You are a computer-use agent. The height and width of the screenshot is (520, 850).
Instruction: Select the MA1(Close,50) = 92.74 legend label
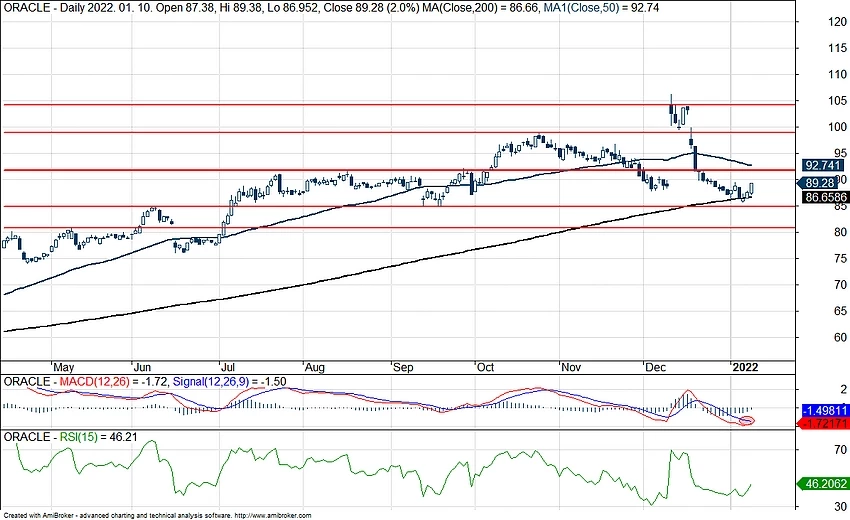[x=601, y=8]
